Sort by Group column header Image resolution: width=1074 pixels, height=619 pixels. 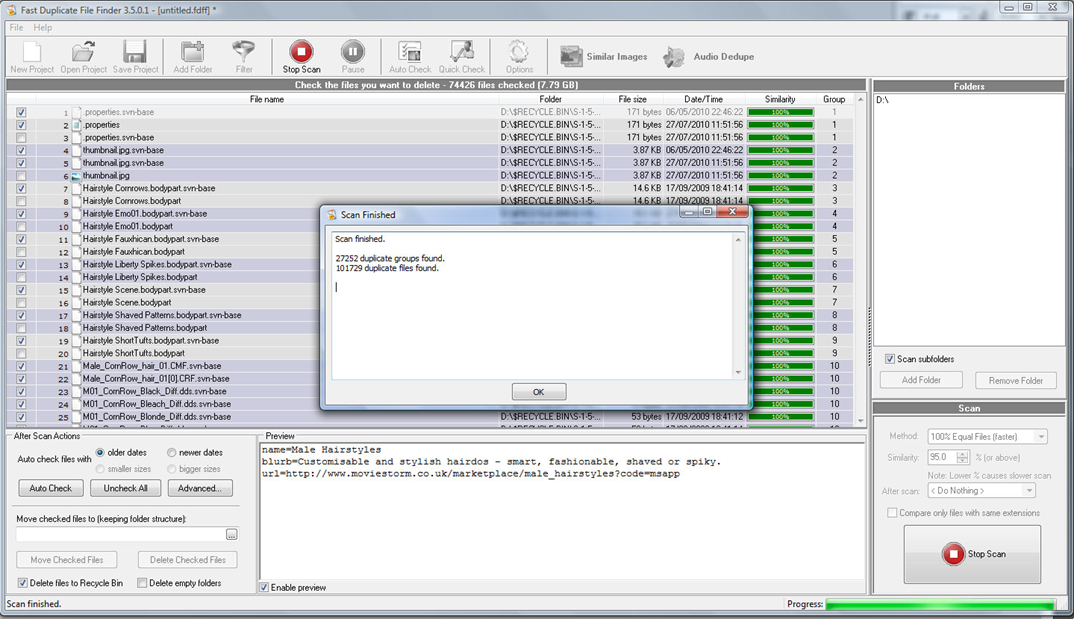coord(834,99)
